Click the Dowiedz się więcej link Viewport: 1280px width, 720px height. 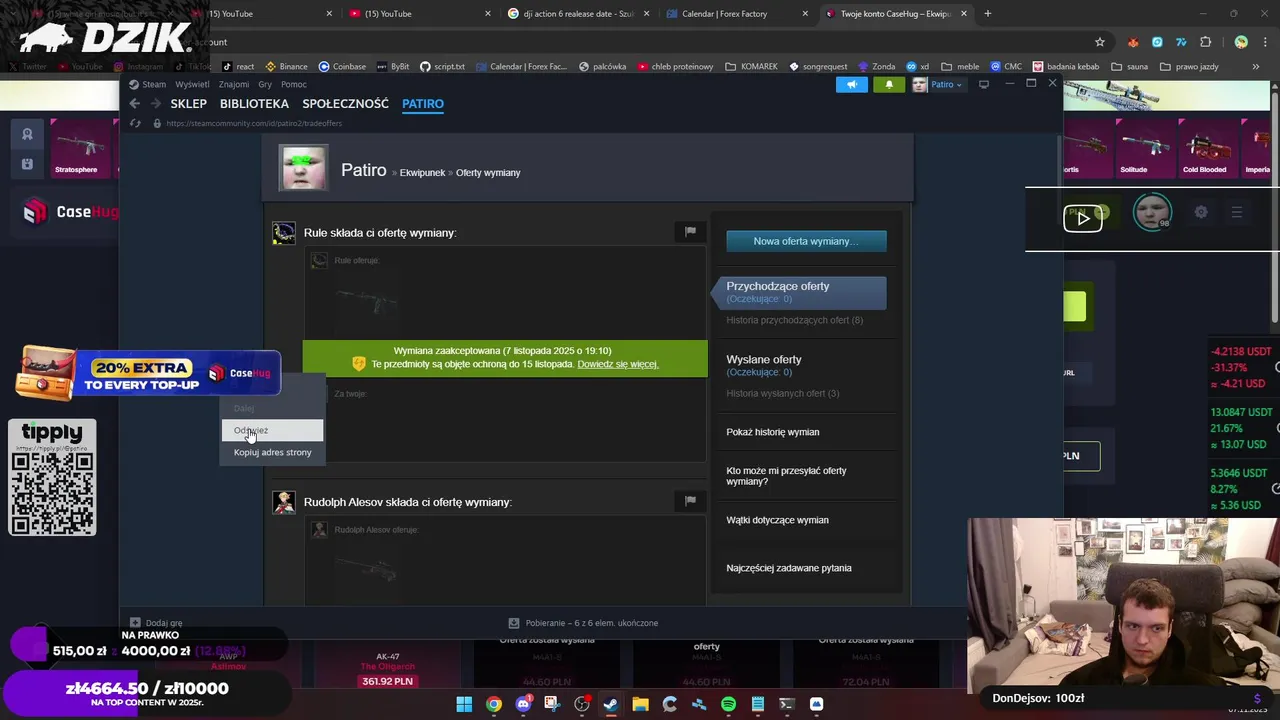coord(617,364)
